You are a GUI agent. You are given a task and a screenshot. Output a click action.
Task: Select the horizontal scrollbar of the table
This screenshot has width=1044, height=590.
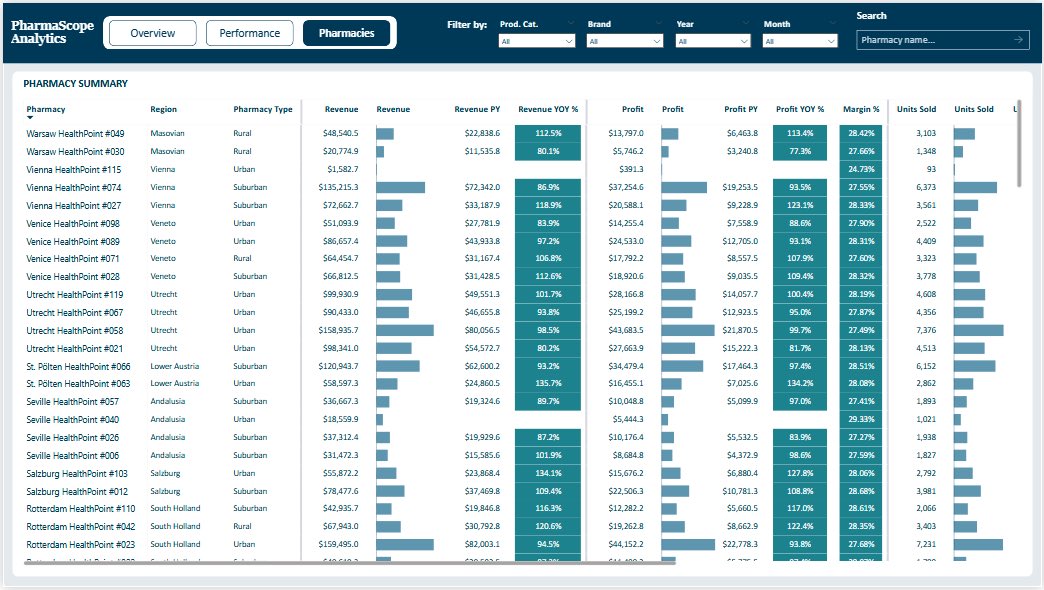click(x=350, y=563)
